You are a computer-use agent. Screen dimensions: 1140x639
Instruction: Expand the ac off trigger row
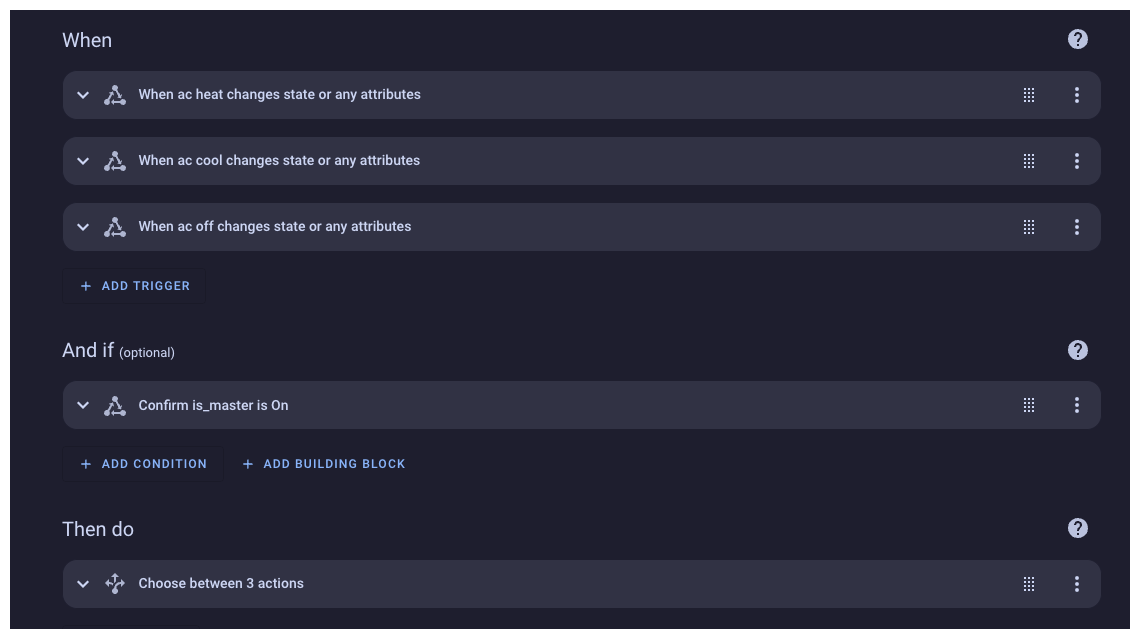pos(83,227)
